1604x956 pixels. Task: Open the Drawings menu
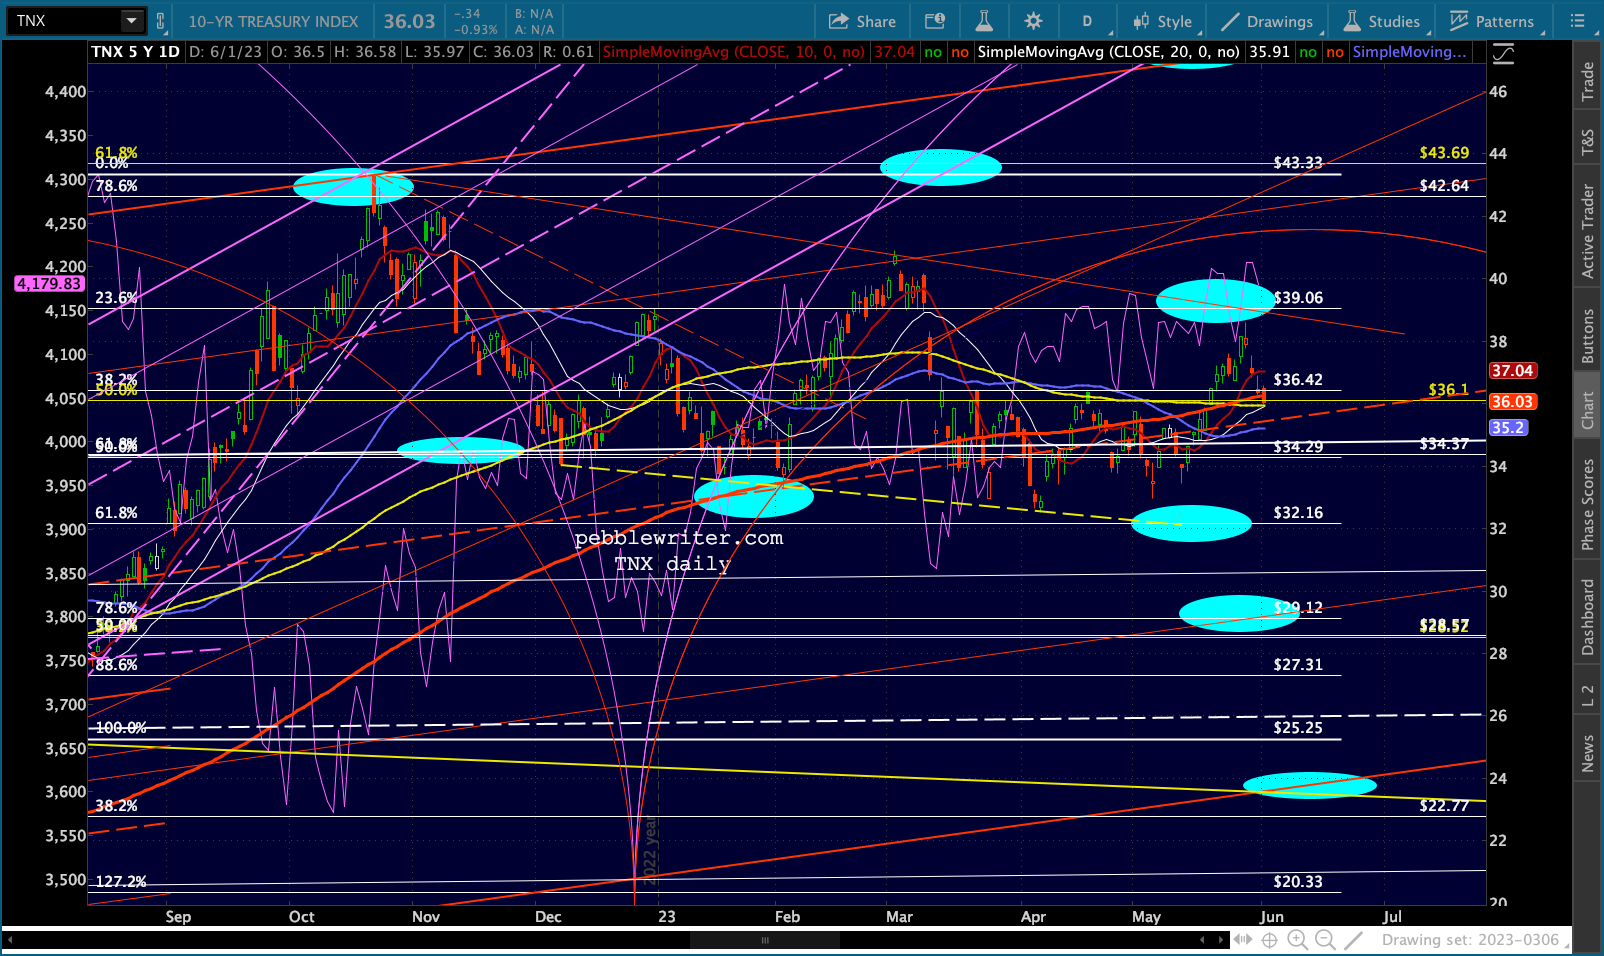click(1268, 21)
